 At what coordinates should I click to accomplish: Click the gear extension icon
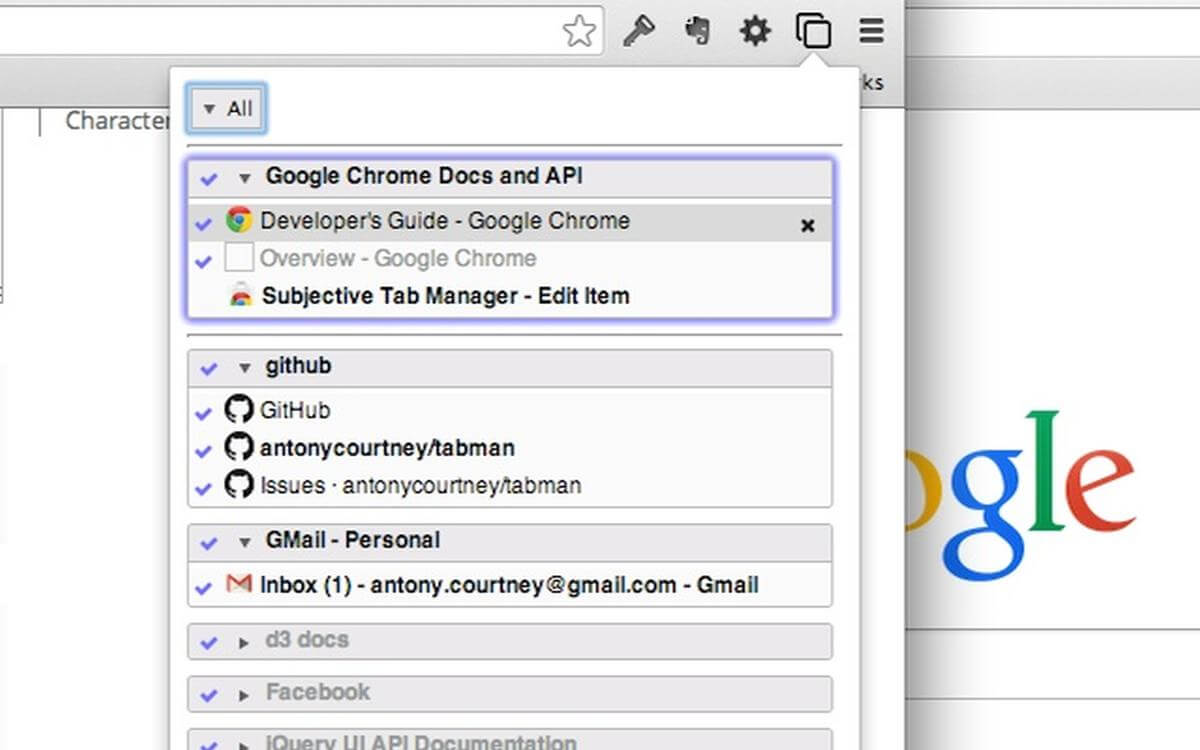pos(755,32)
